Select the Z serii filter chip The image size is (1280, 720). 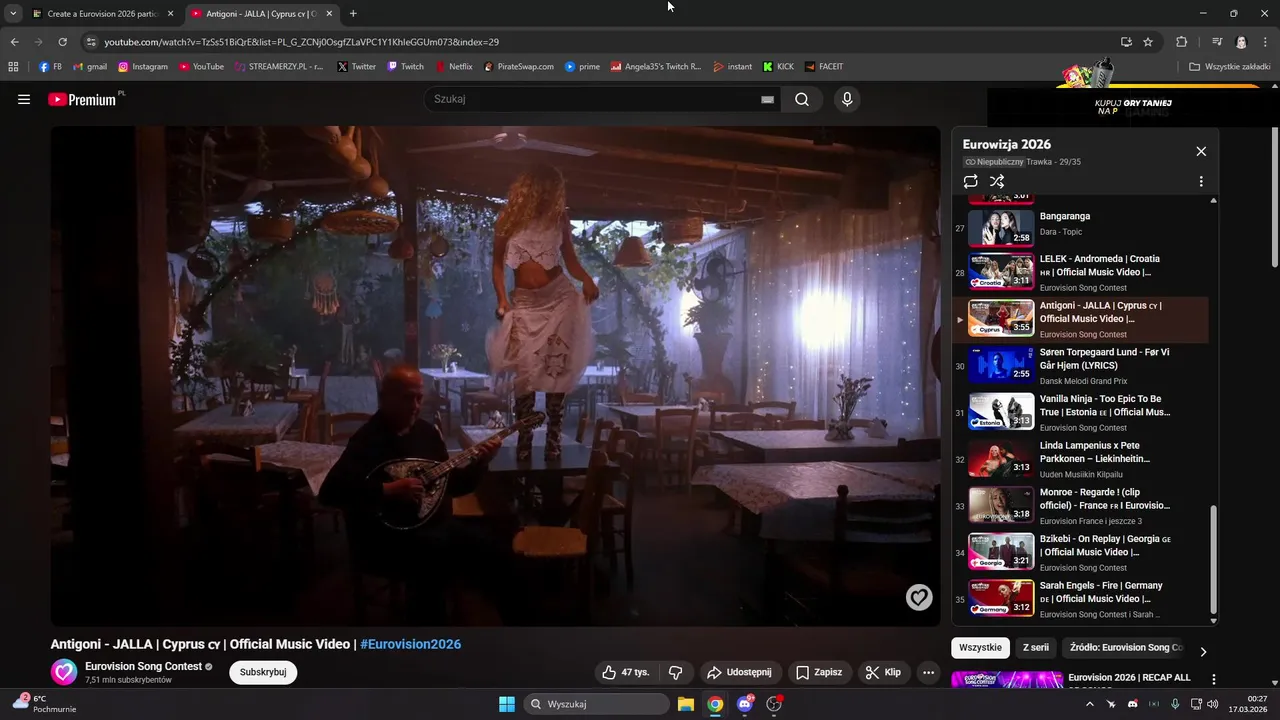[1036, 647]
